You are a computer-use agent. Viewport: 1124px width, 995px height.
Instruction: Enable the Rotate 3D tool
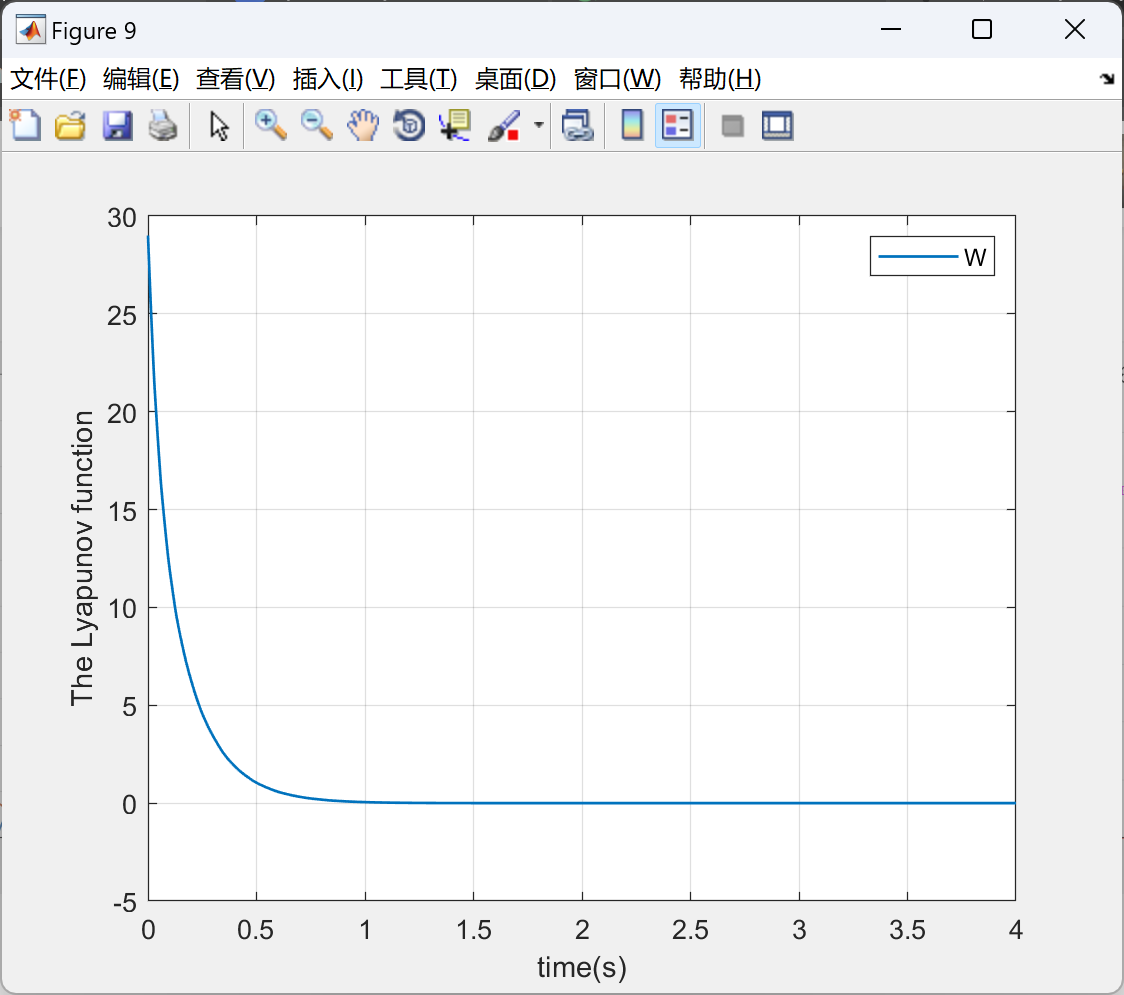409,125
